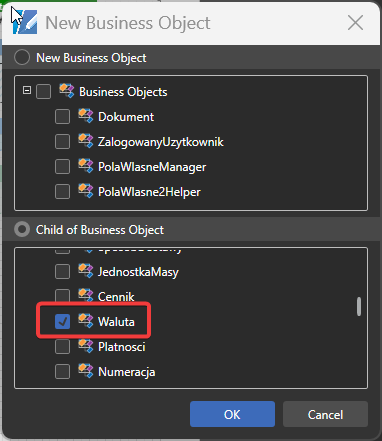Confirm the dialog with OK
The height and width of the screenshot is (441, 382).
(x=232, y=414)
